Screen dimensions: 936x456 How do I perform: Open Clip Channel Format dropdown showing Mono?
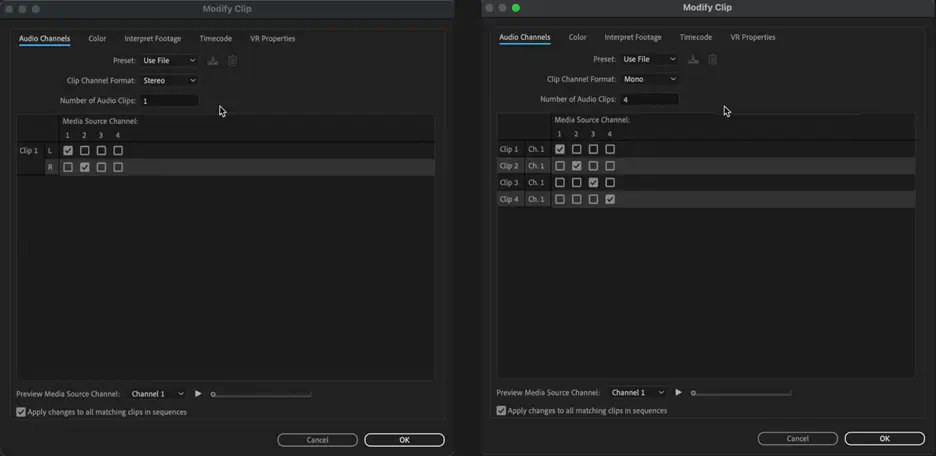(x=649, y=79)
